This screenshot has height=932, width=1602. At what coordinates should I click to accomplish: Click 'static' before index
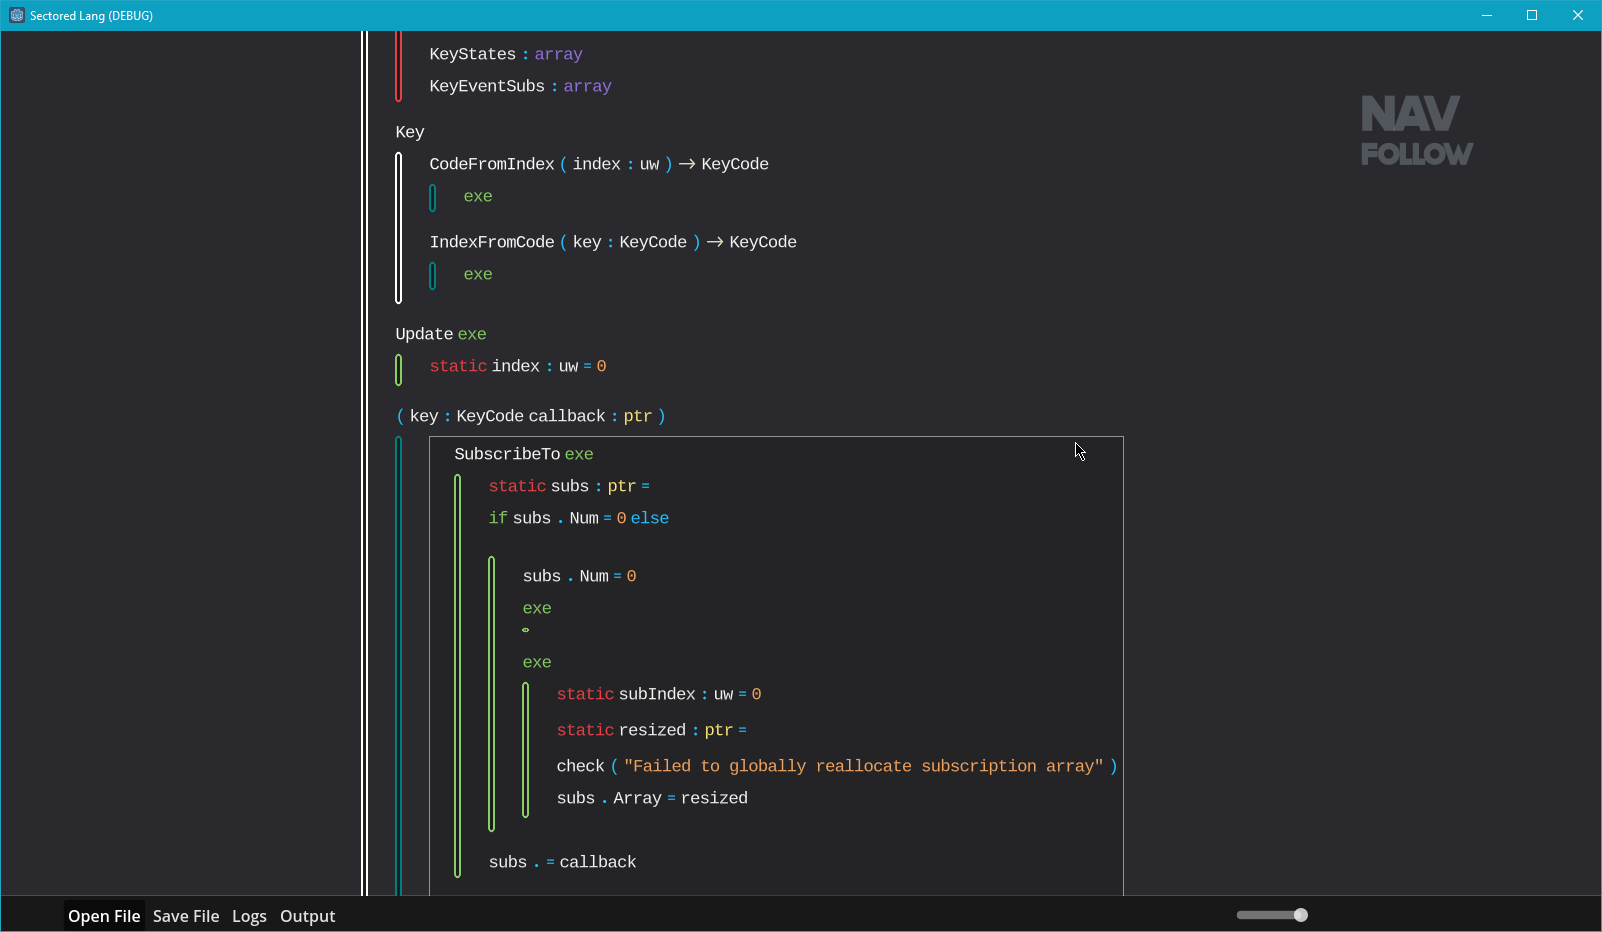tap(458, 366)
